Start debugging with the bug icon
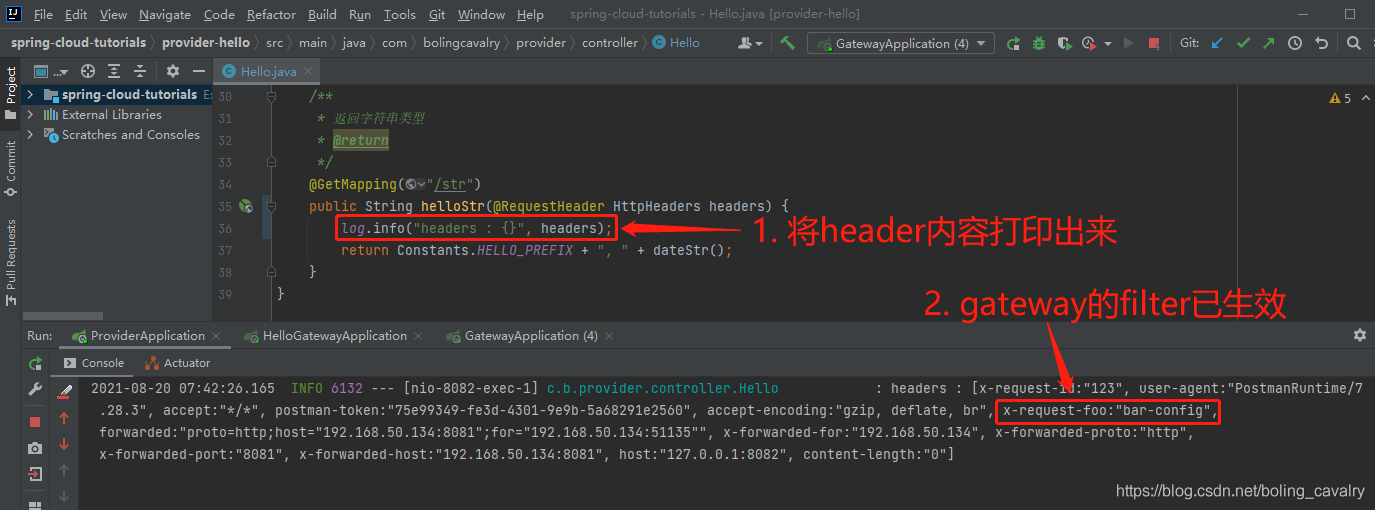 point(1039,43)
